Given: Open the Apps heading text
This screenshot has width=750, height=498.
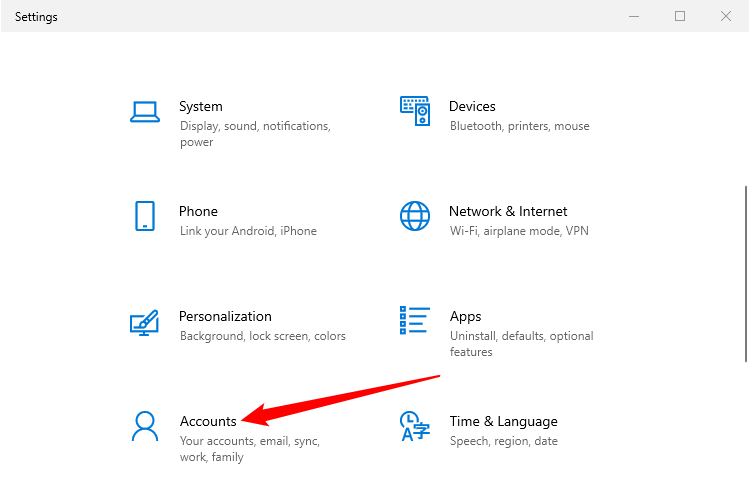Looking at the screenshot, I should pos(465,316).
